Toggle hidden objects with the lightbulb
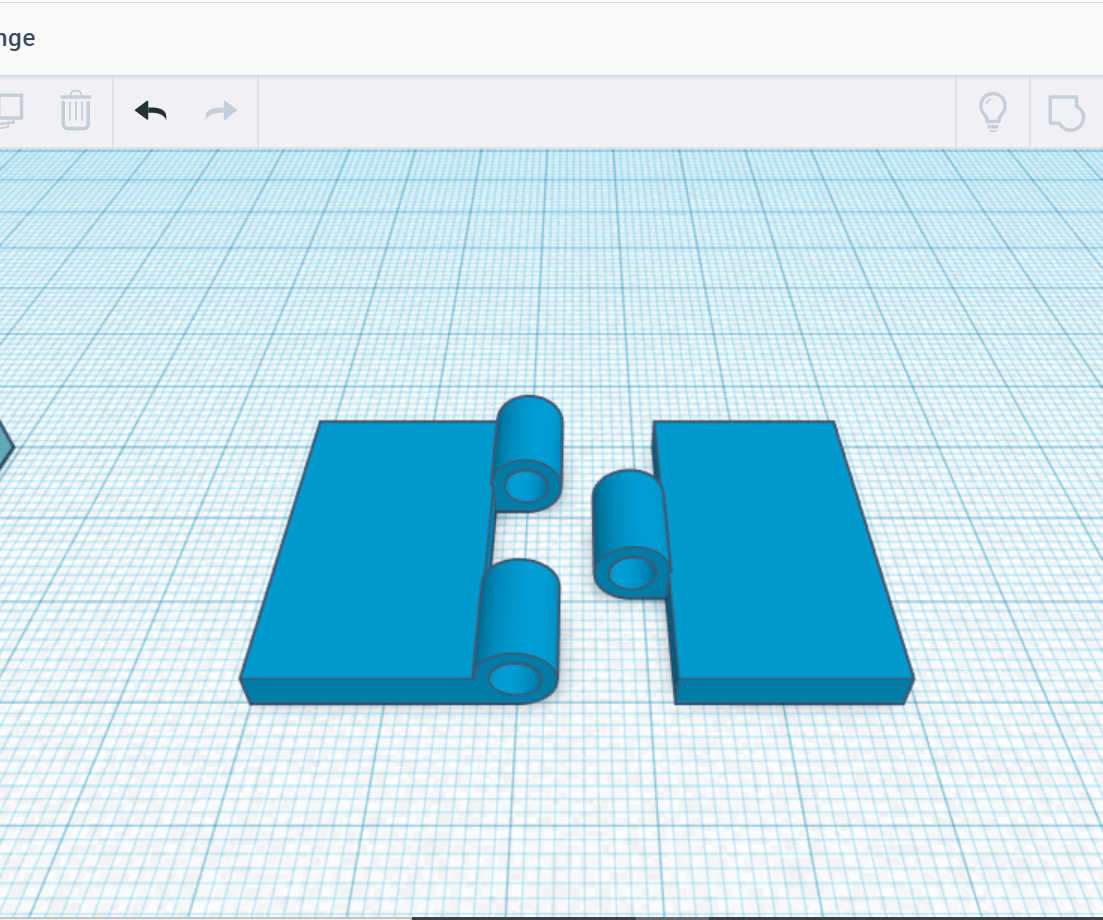 coord(992,112)
